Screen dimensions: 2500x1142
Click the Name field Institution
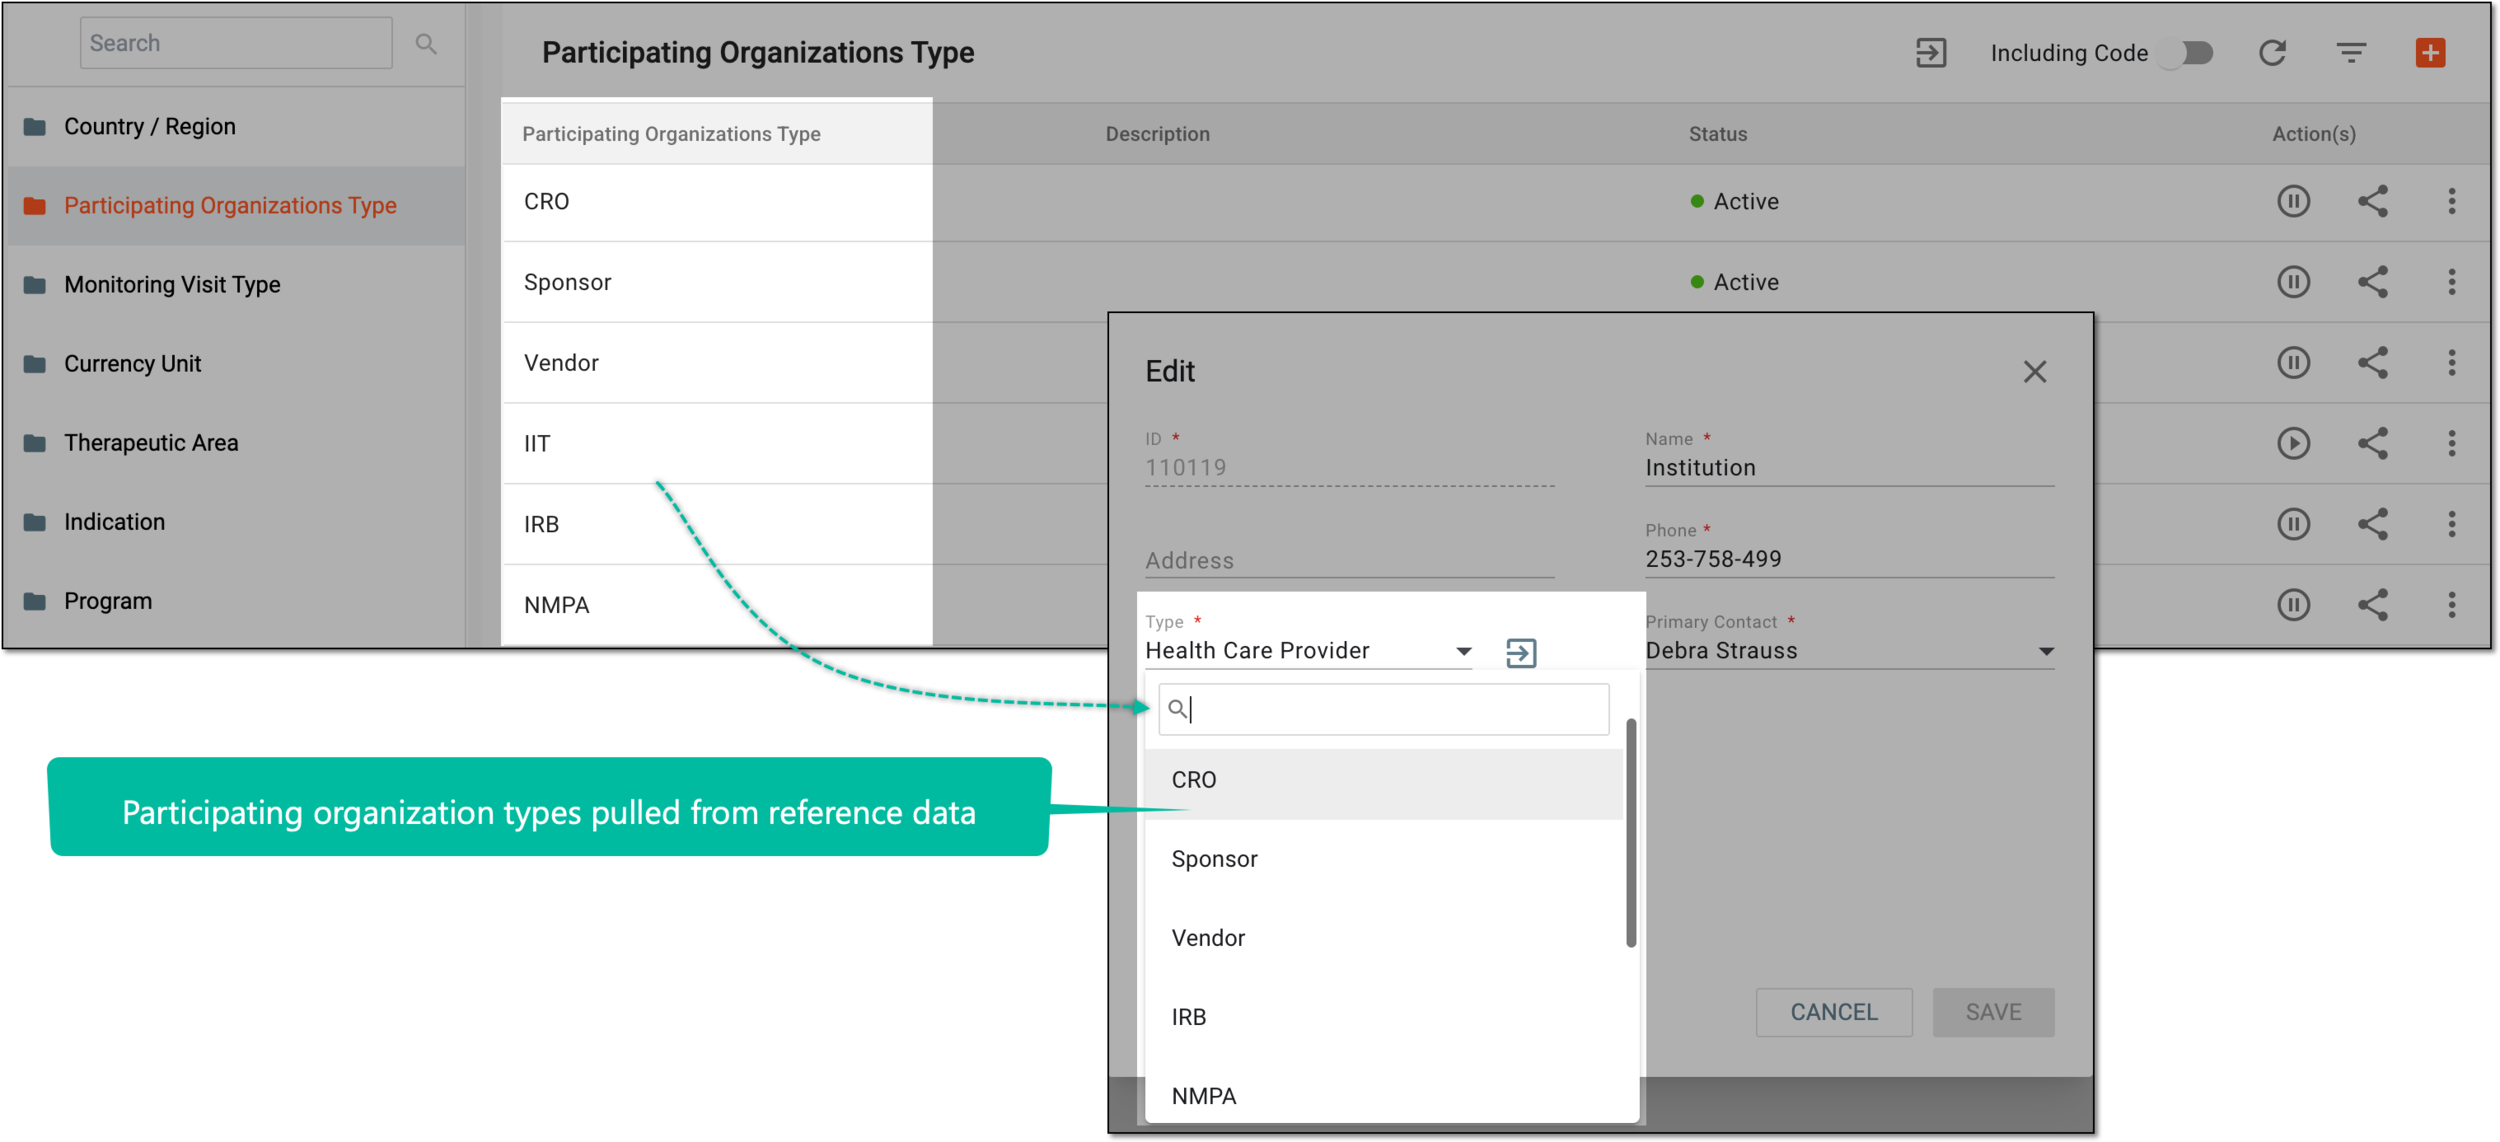[x=1850, y=468]
